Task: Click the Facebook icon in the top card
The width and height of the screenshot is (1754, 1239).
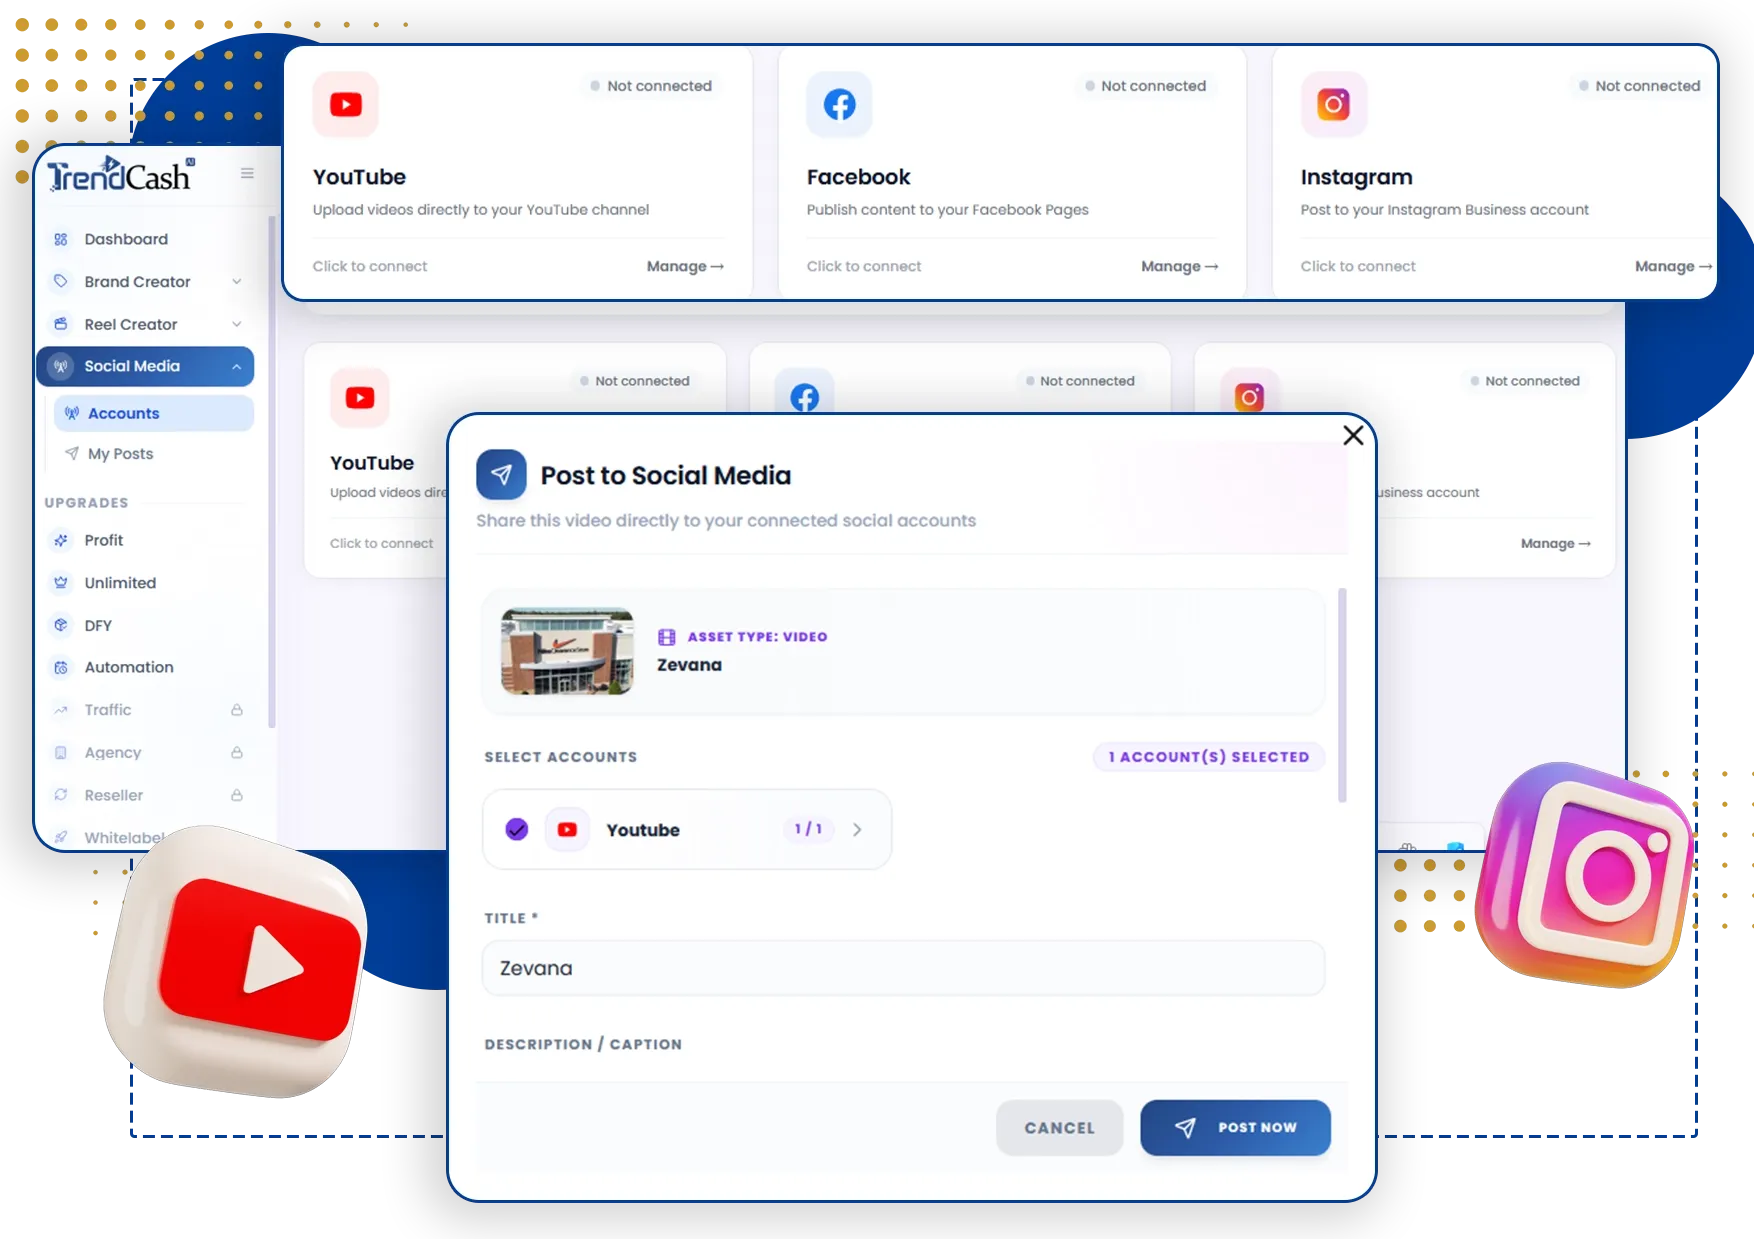Action: tap(840, 104)
